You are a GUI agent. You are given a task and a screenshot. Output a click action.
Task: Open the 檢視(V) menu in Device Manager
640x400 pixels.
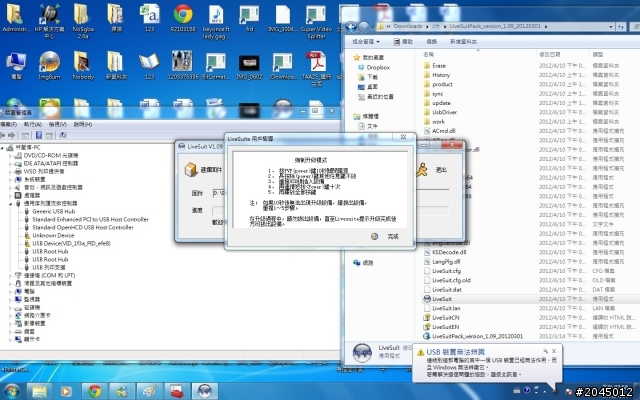point(58,124)
